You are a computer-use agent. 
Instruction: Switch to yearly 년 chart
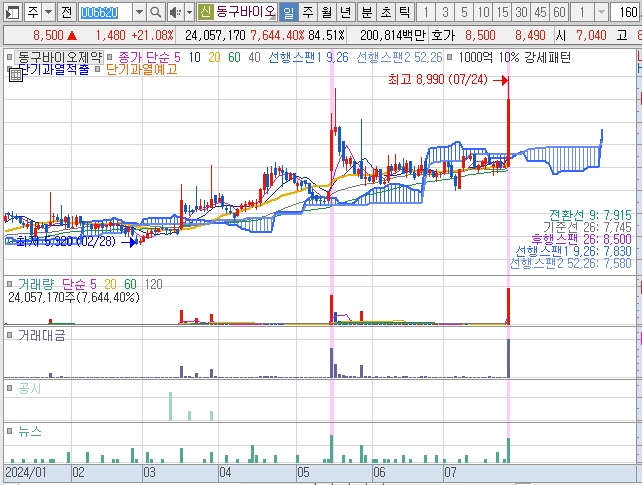tap(346, 12)
